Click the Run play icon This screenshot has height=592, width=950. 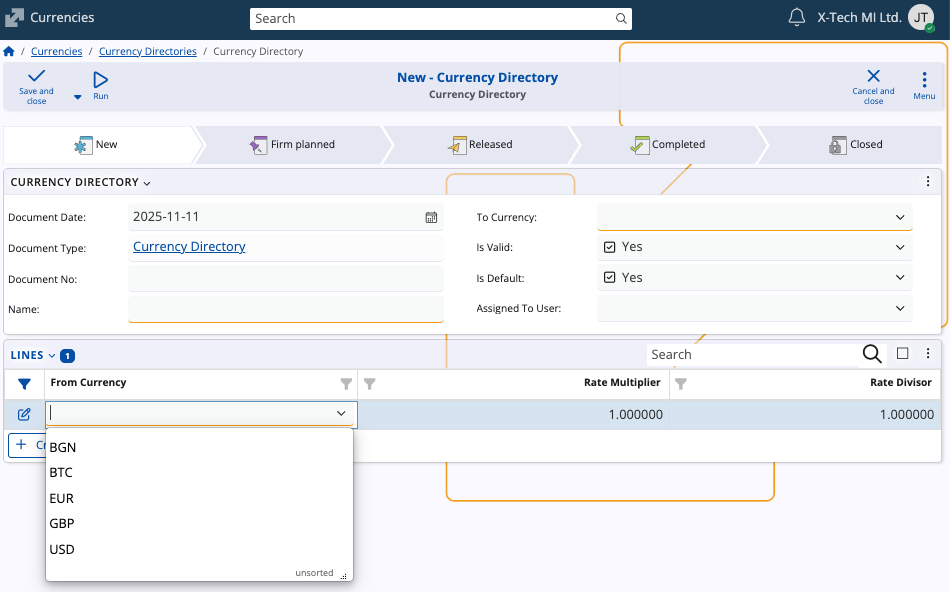(101, 80)
